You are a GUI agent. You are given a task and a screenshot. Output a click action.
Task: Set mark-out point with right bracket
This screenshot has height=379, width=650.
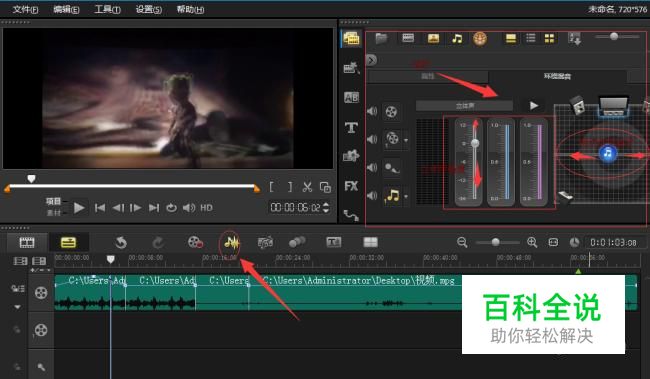(290, 187)
